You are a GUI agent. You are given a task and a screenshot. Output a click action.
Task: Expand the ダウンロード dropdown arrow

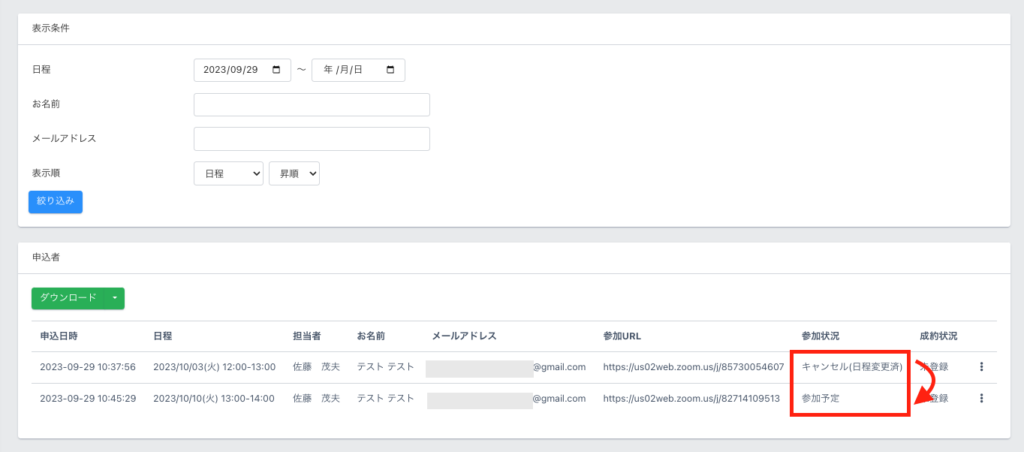115,298
